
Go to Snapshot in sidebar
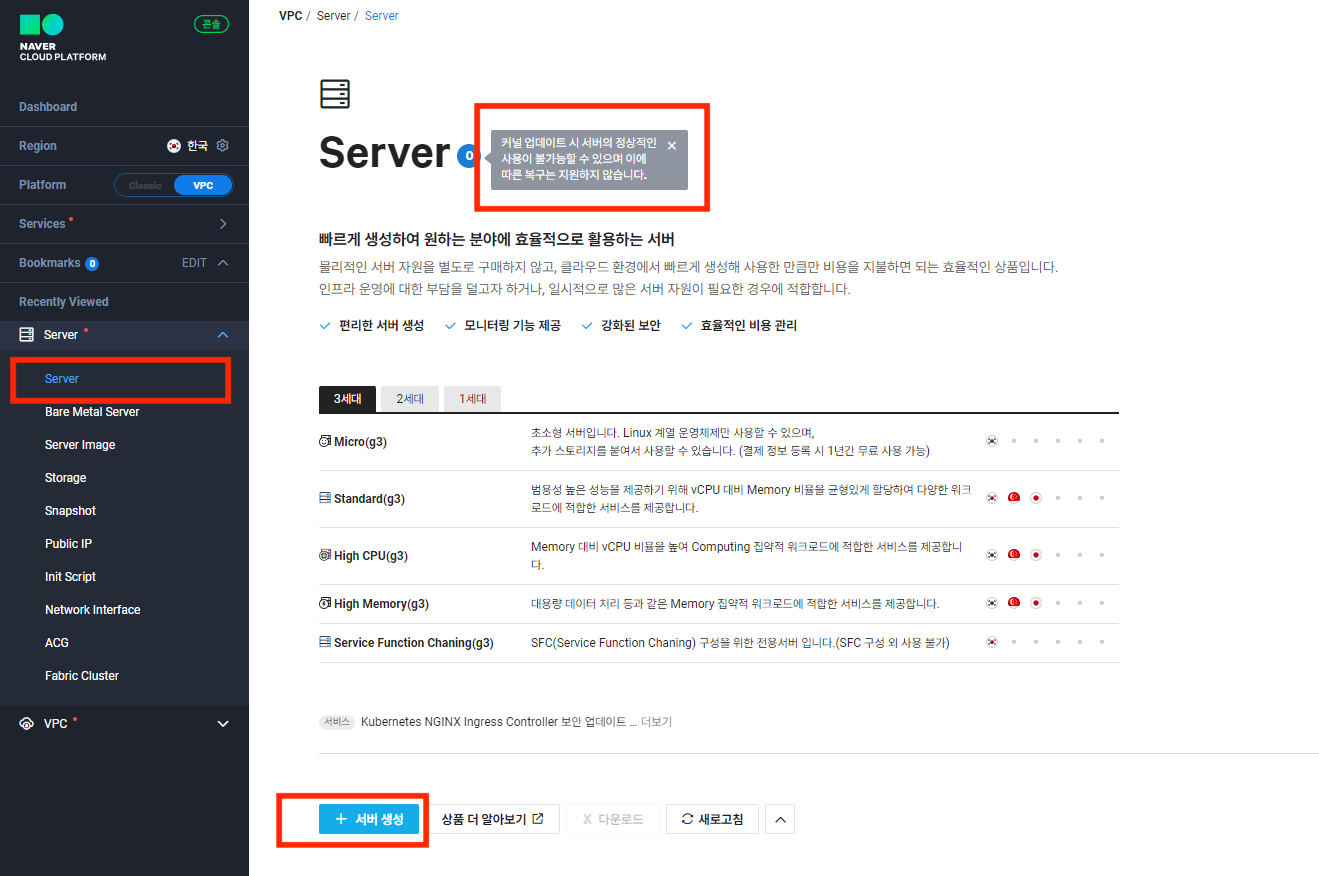(70, 511)
